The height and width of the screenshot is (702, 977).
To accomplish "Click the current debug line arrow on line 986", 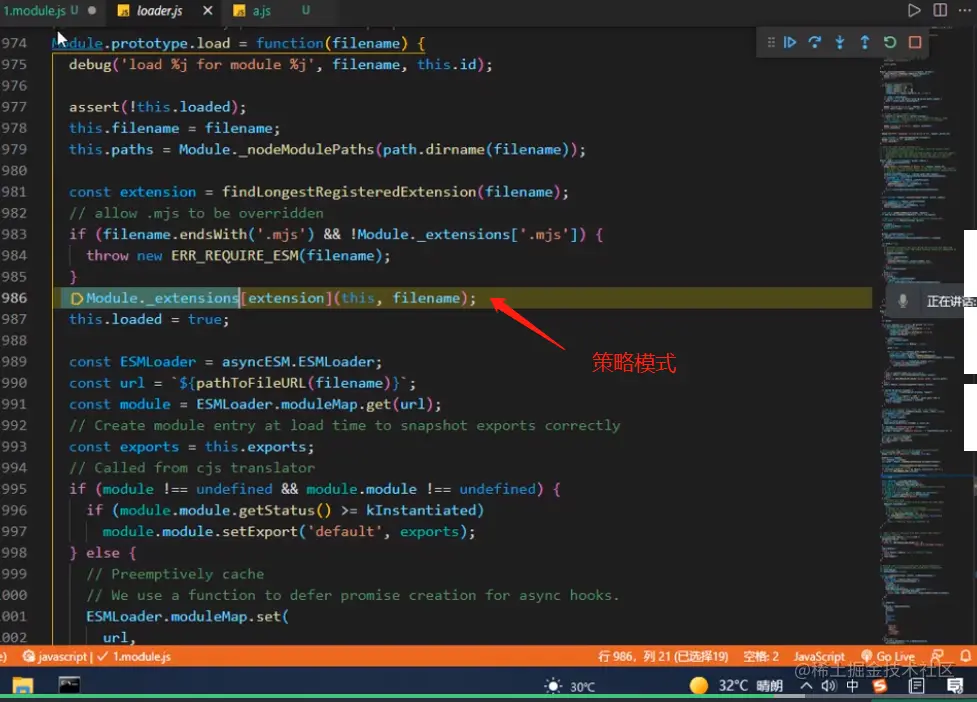I will coord(77,298).
